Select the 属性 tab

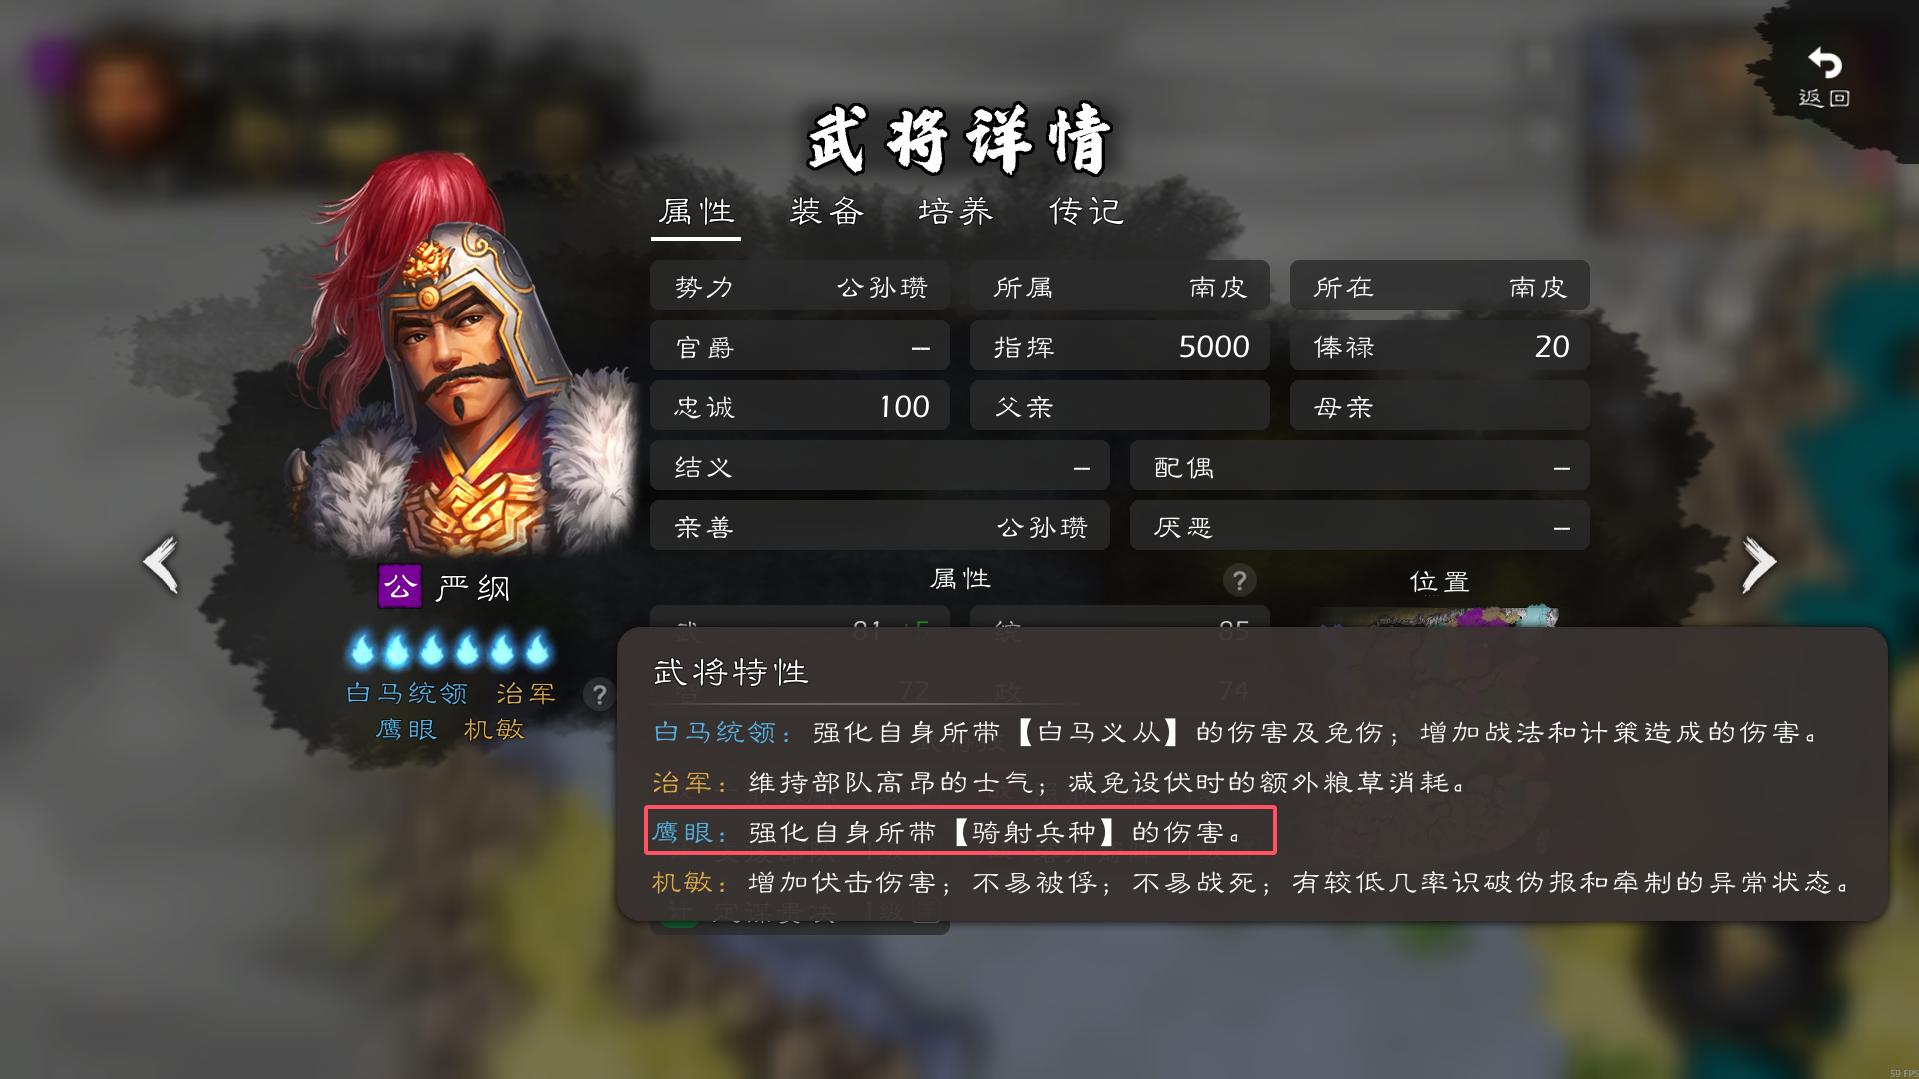pyautogui.click(x=697, y=212)
